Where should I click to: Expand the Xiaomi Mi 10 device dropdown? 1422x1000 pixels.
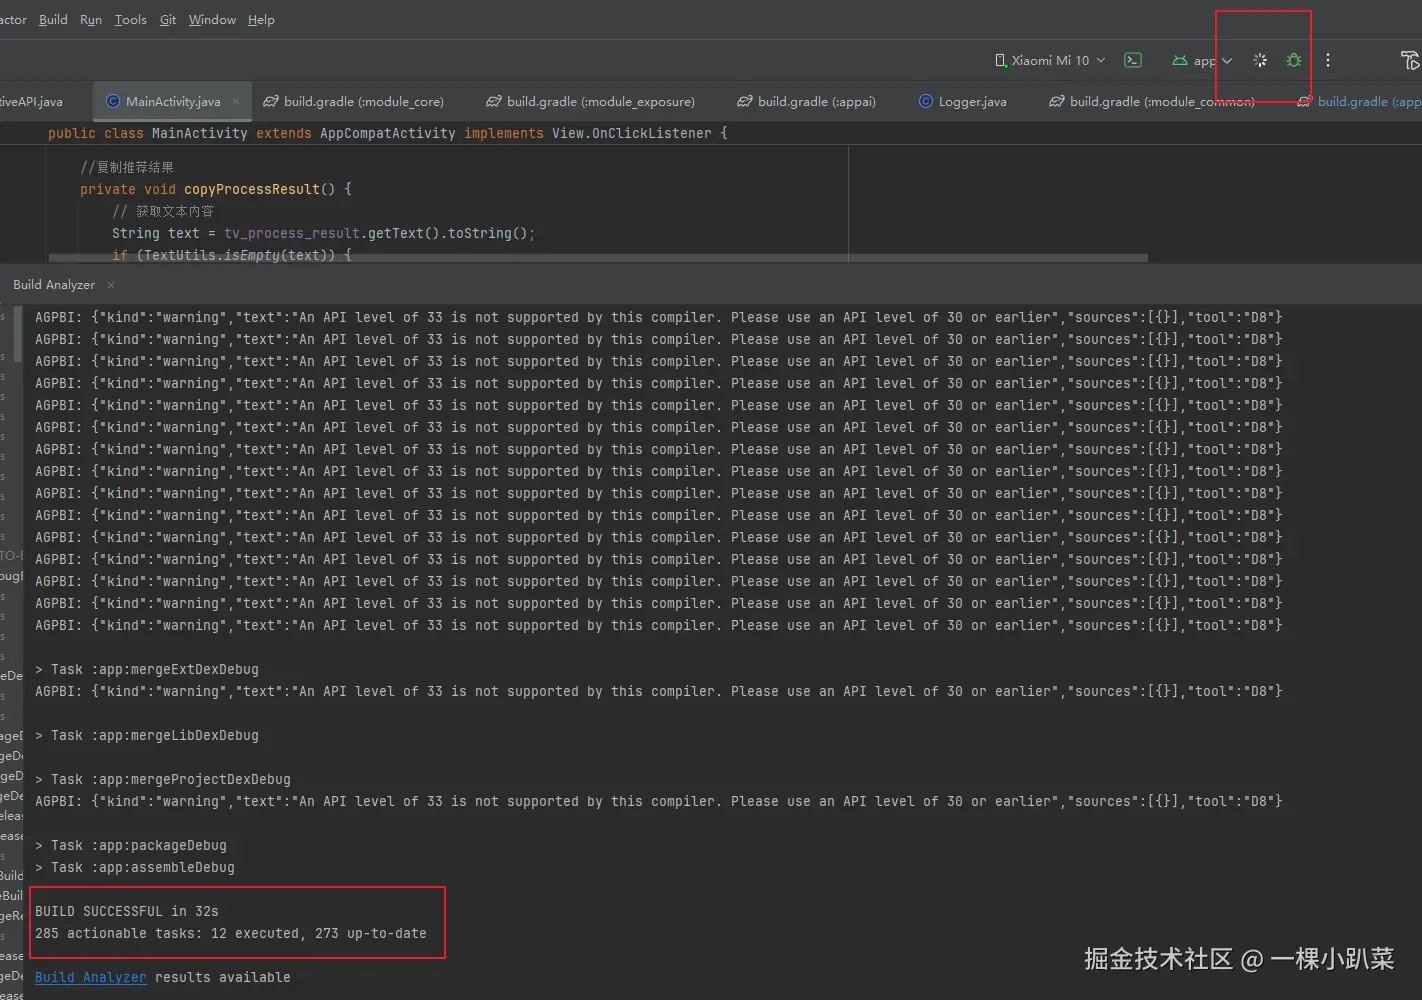pyautogui.click(x=1101, y=61)
